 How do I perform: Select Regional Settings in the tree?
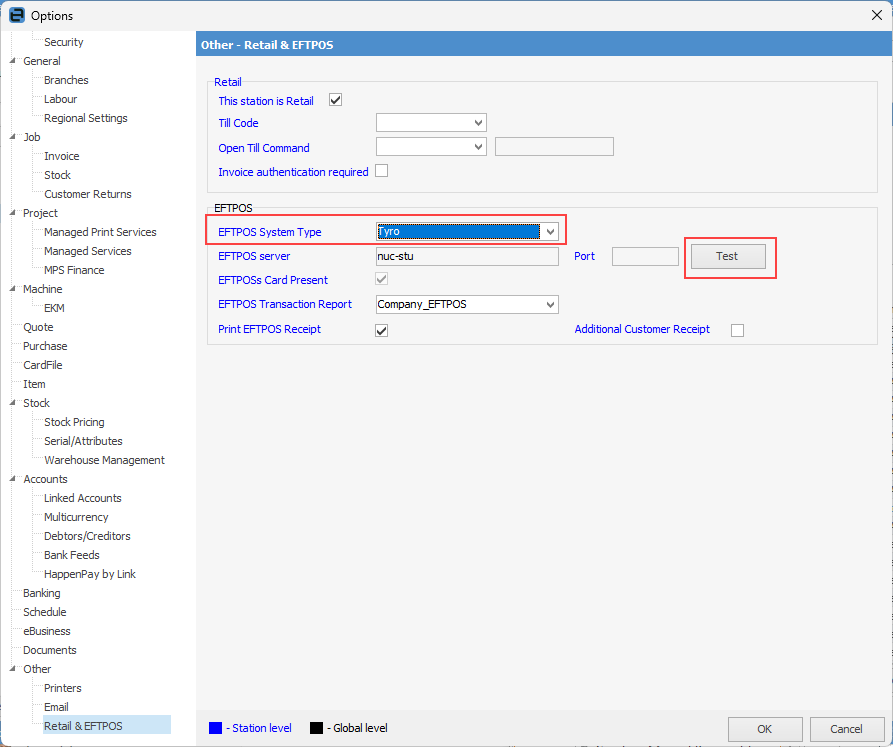(x=85, y=118)
